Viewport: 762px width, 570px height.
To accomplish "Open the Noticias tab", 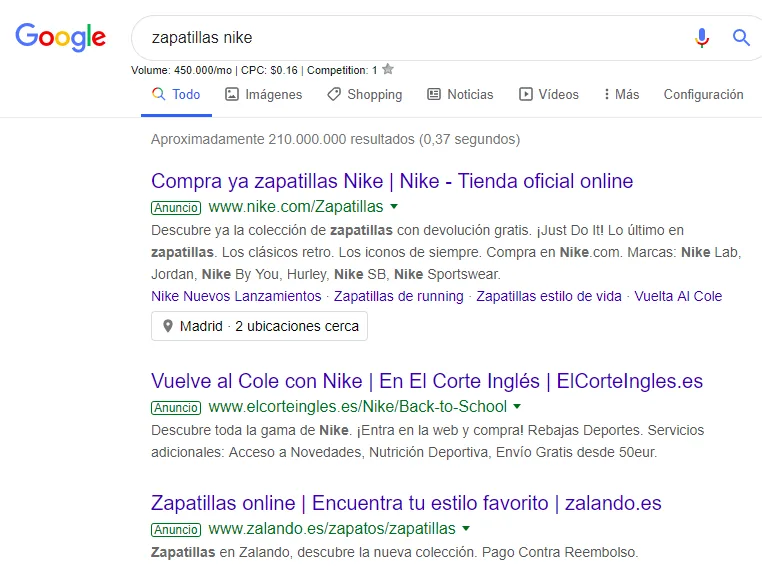I will coord(460,94).
